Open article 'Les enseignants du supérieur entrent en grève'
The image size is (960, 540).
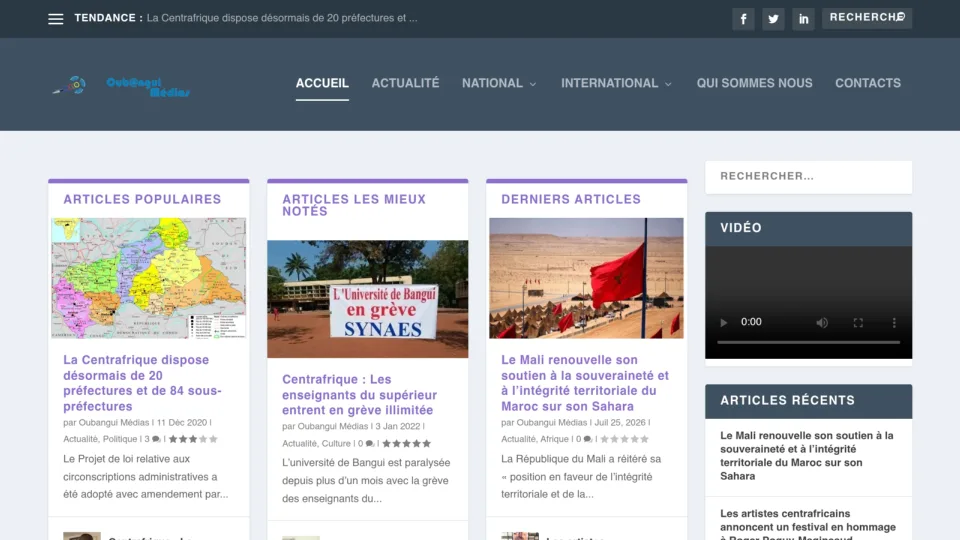coord(359,395)
